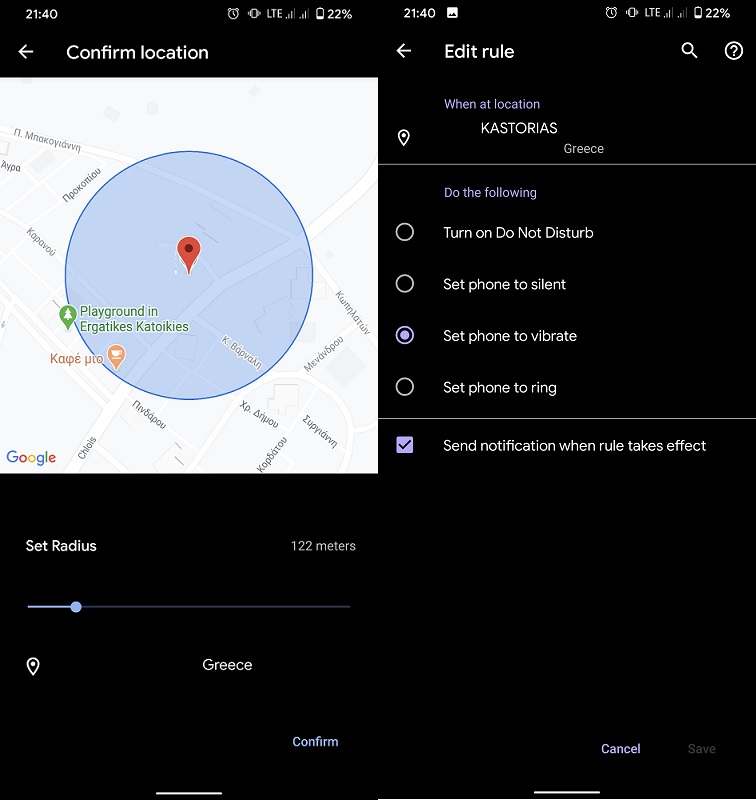Go back from Edit rule screen

[404, 51]
